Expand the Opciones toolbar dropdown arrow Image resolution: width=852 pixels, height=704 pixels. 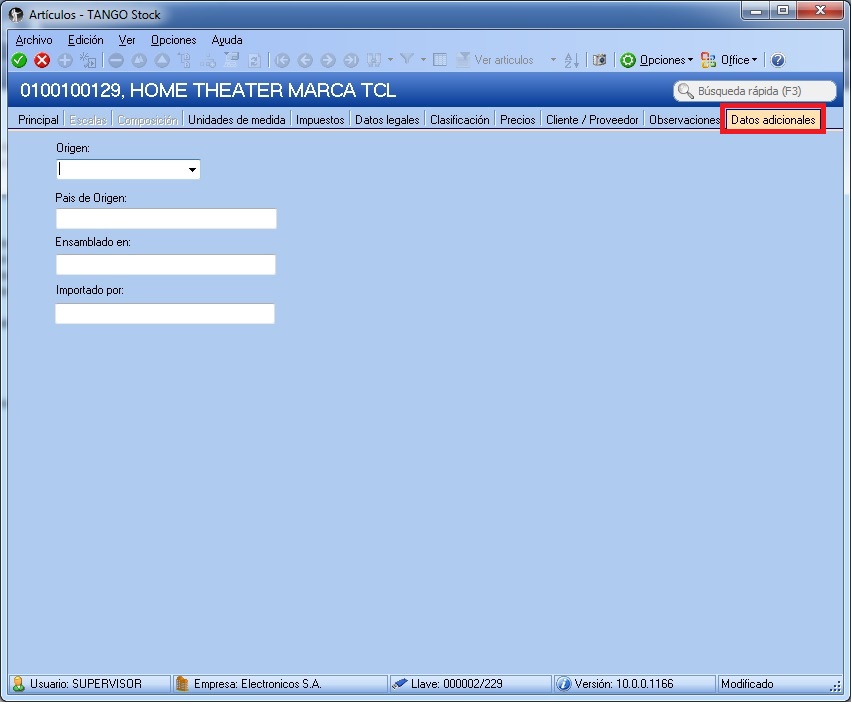691,60
